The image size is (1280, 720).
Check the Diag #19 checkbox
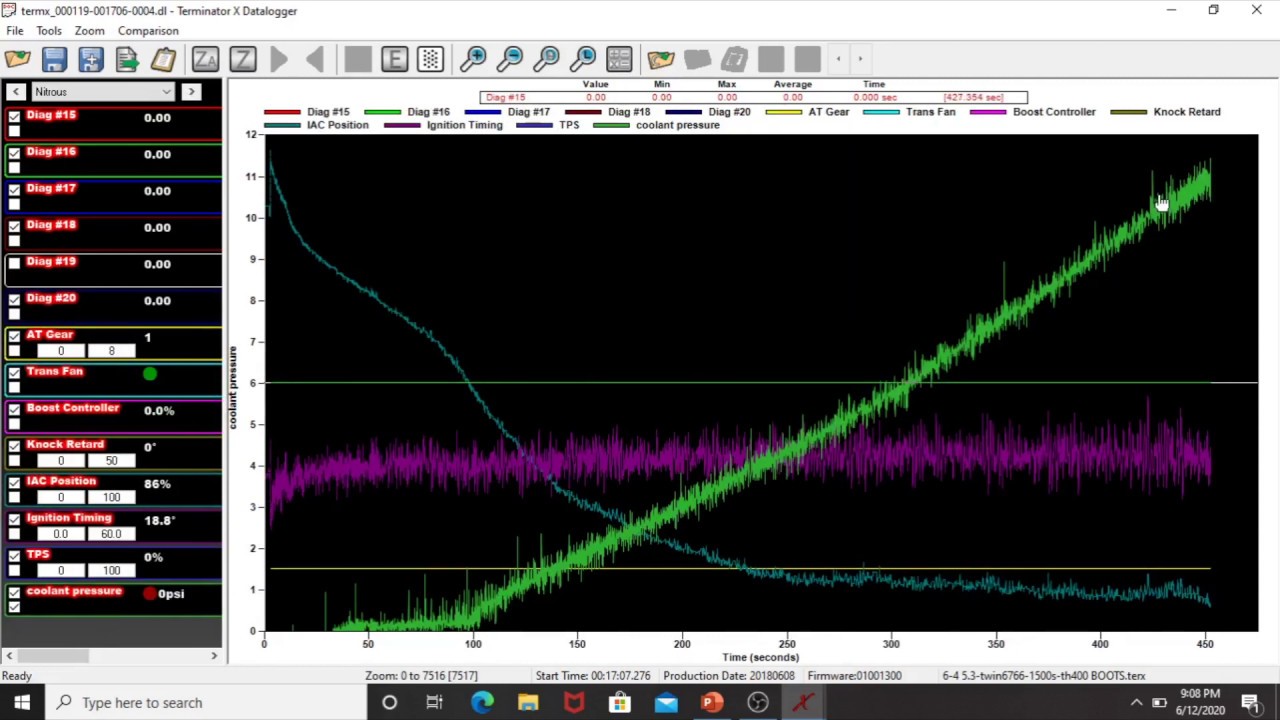point(14,264)
